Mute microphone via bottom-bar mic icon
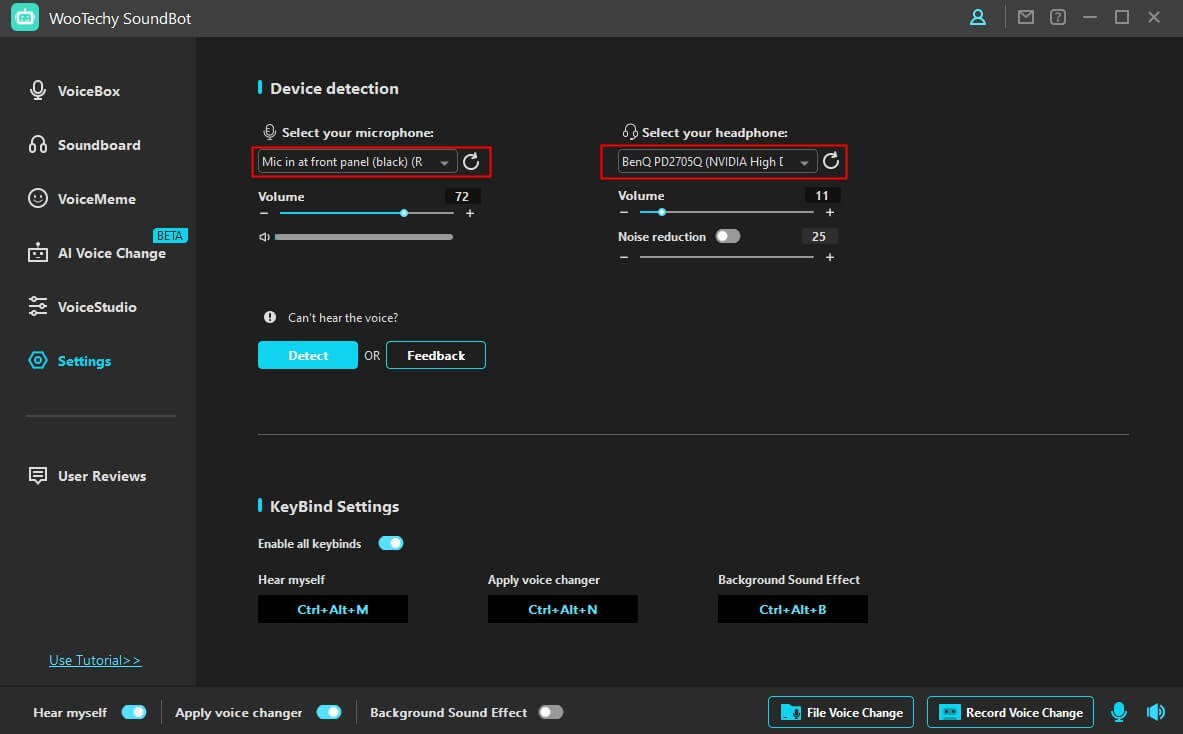This screenshot has height=734, width=1183. (x=1119, y=711)
